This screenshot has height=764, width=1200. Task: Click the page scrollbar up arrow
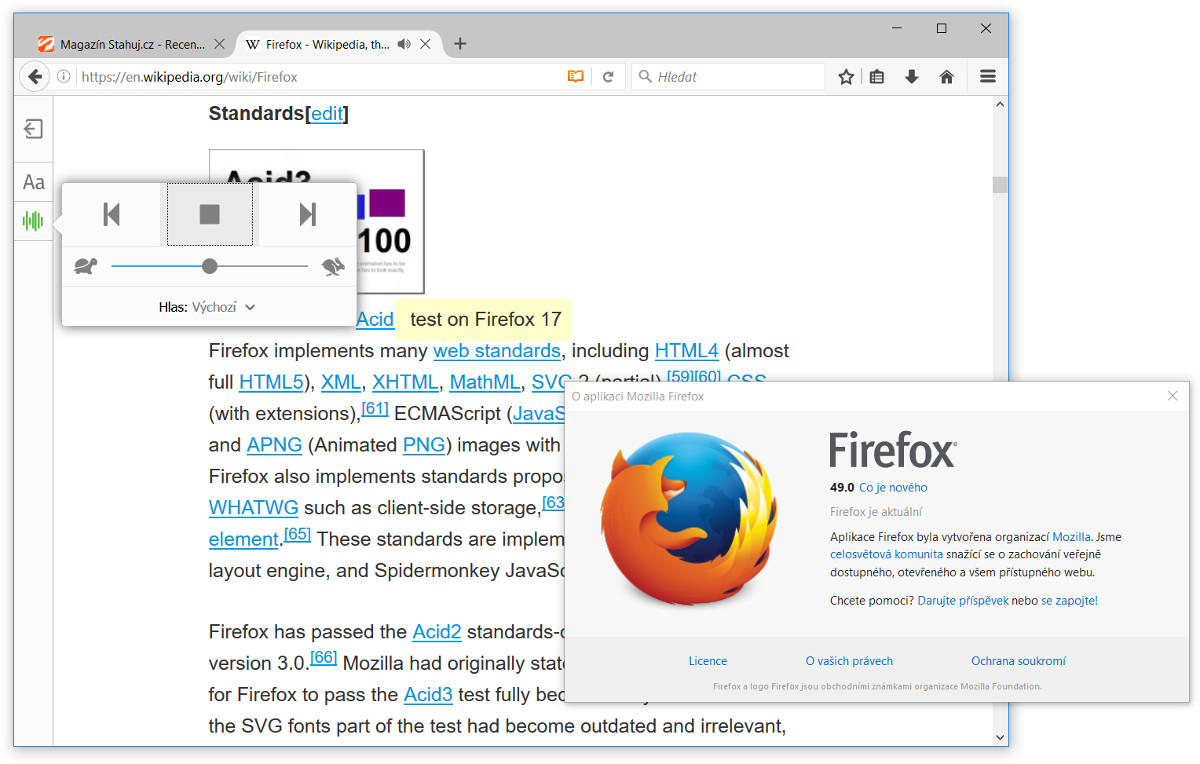pos(1000,106)
